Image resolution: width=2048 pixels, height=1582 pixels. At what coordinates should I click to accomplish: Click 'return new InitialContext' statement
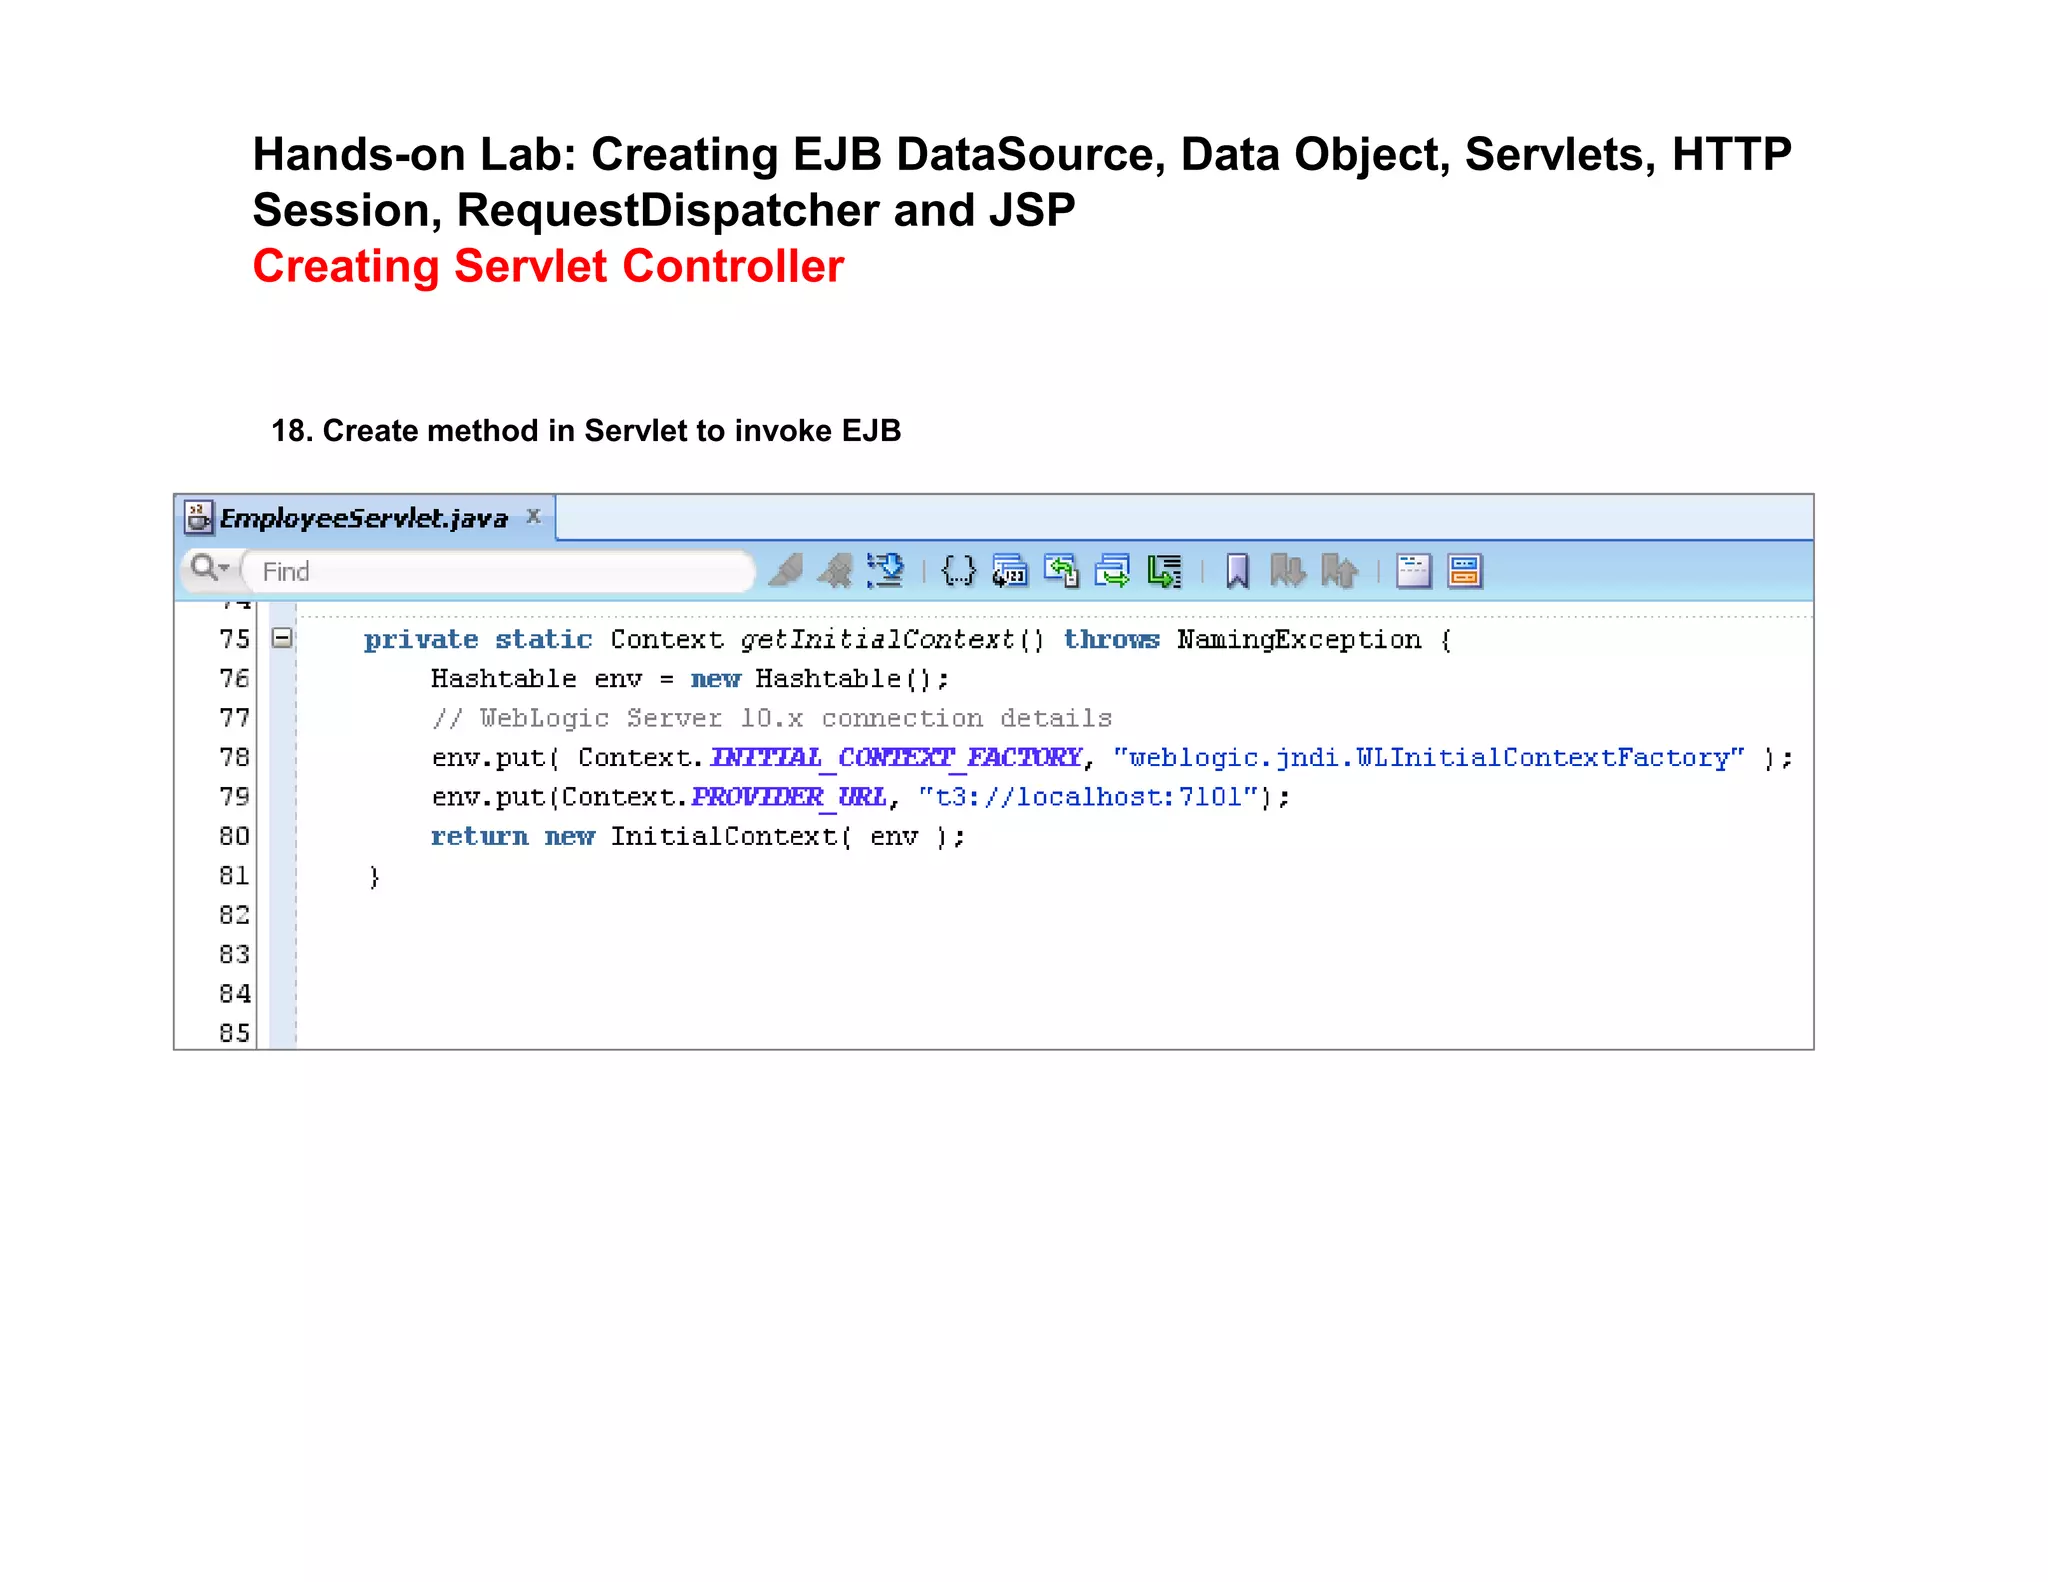698,836
